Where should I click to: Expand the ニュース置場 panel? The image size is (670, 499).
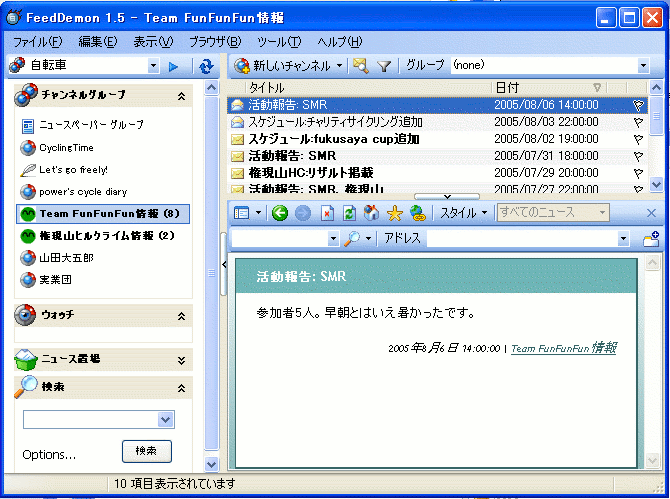point(181,360)
